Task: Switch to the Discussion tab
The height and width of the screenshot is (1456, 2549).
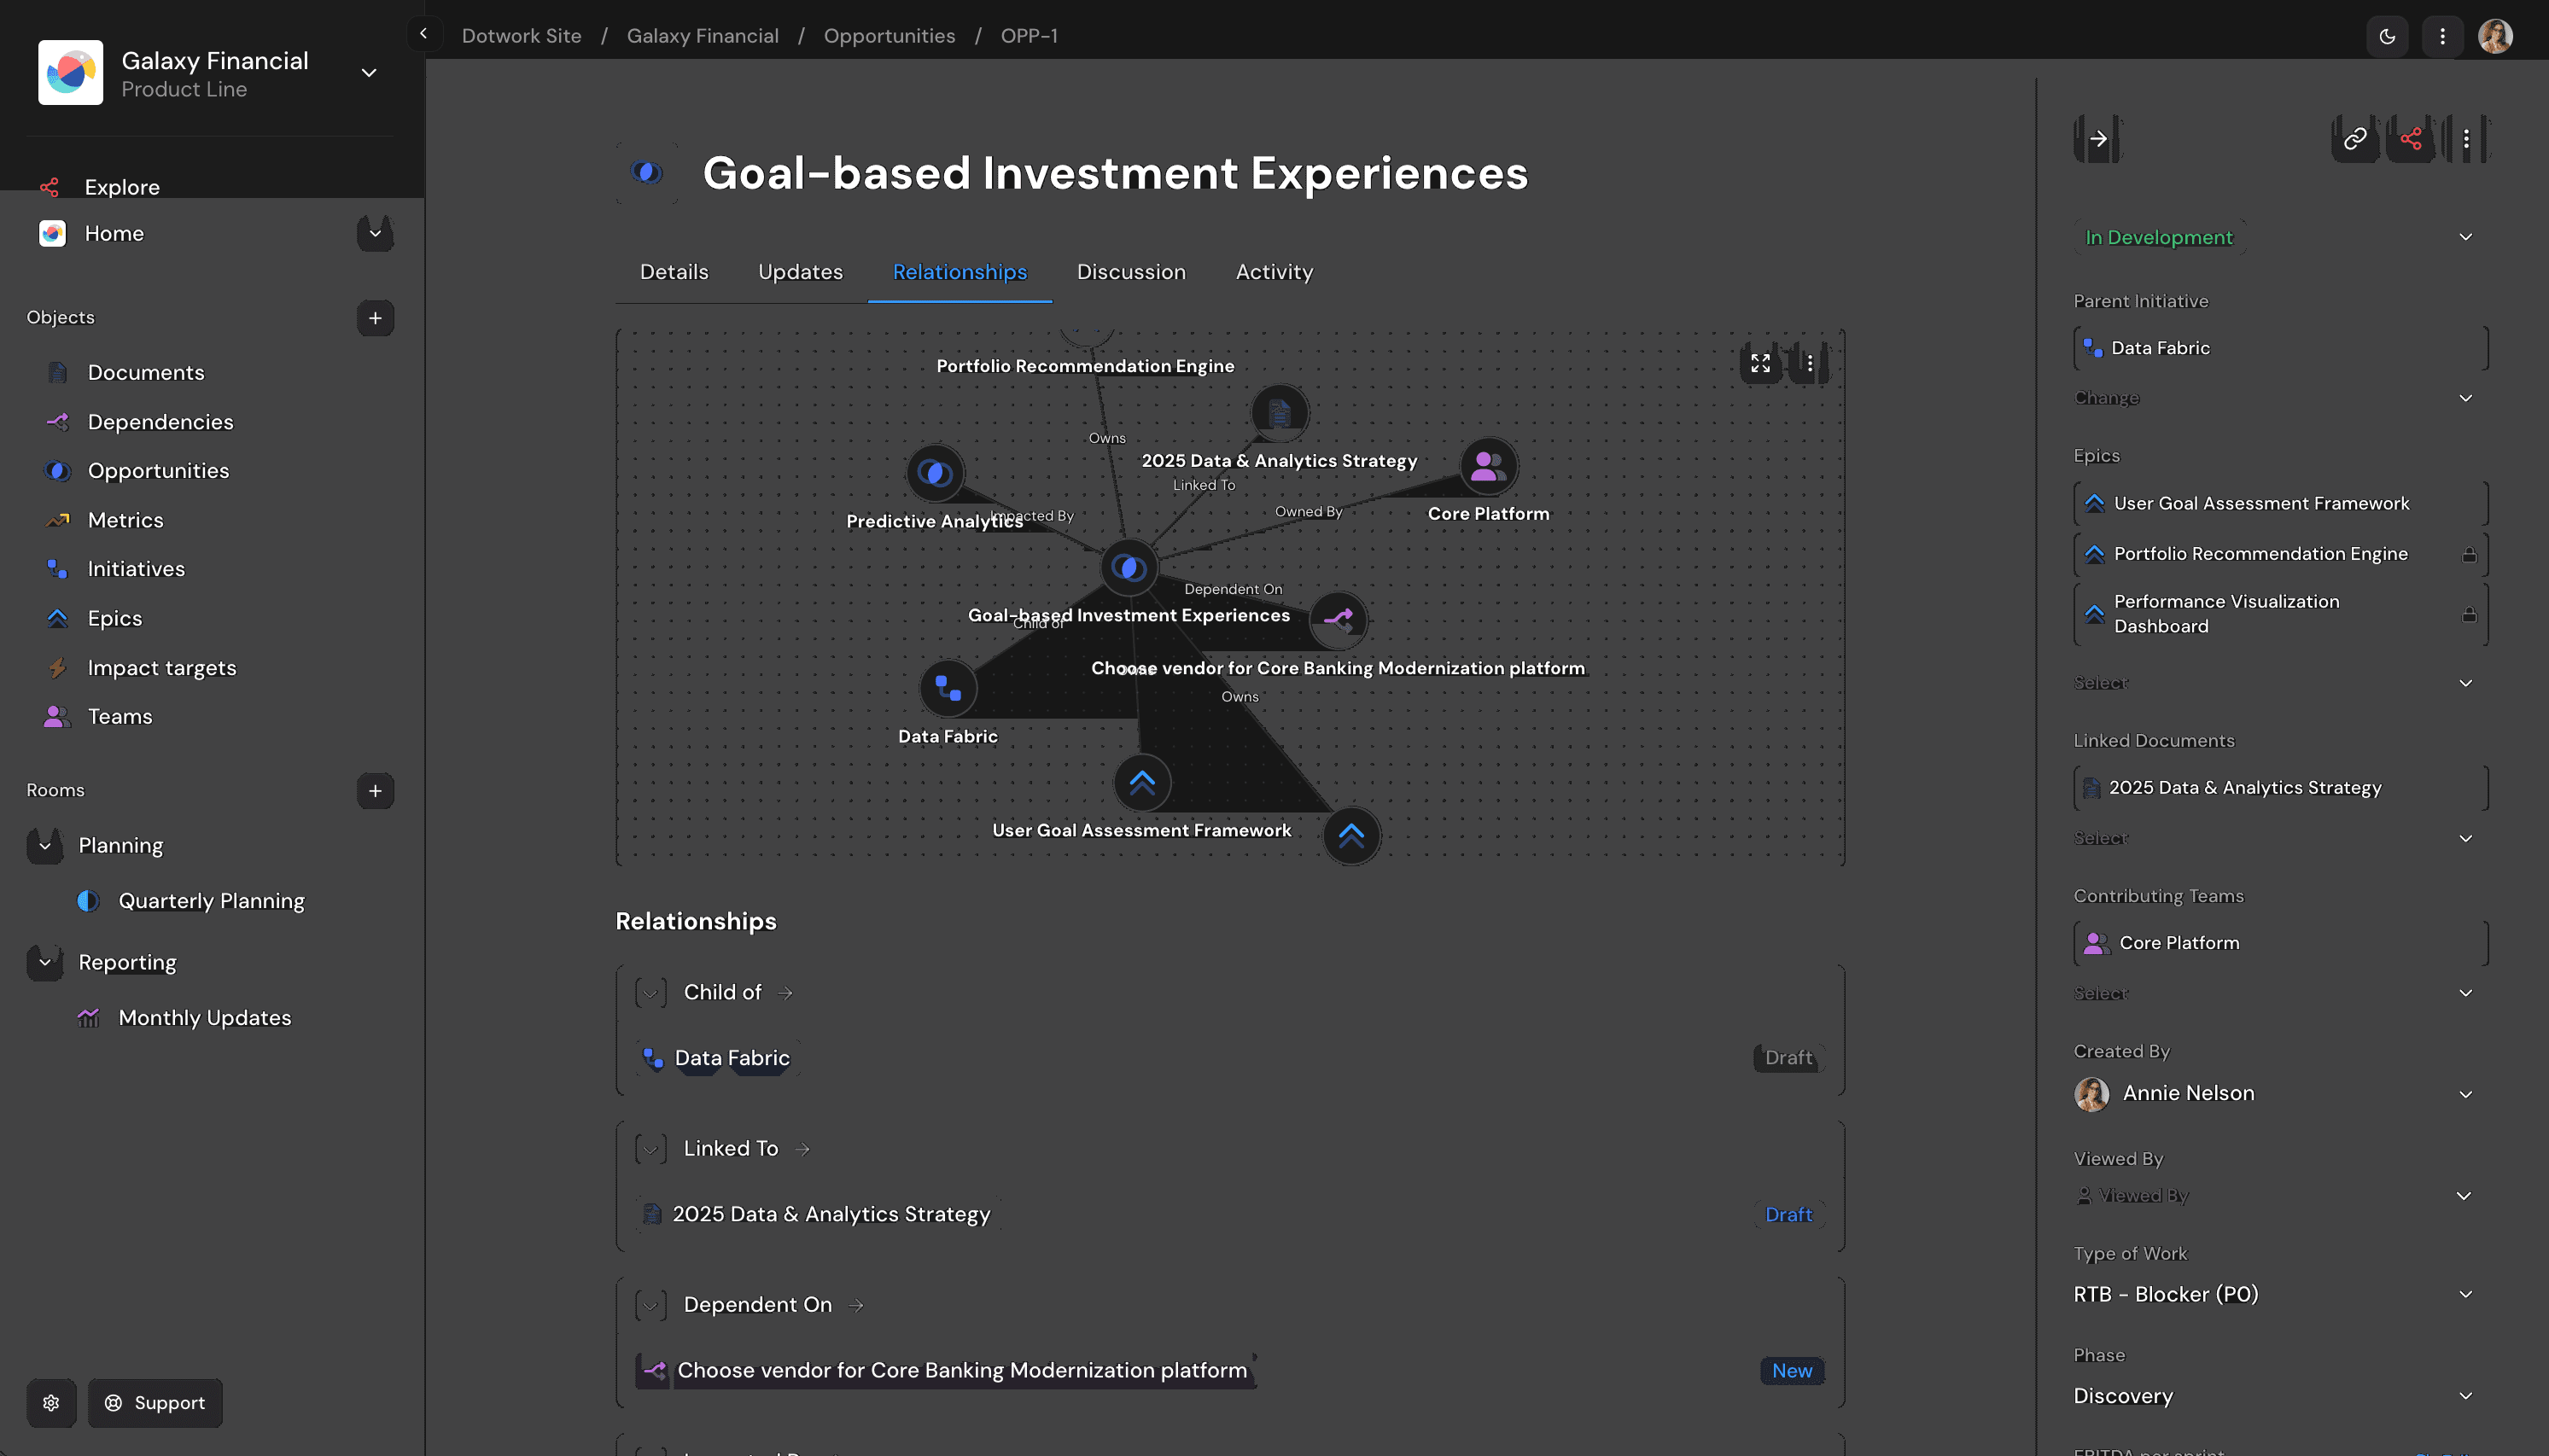Action: pos(1130,271)
